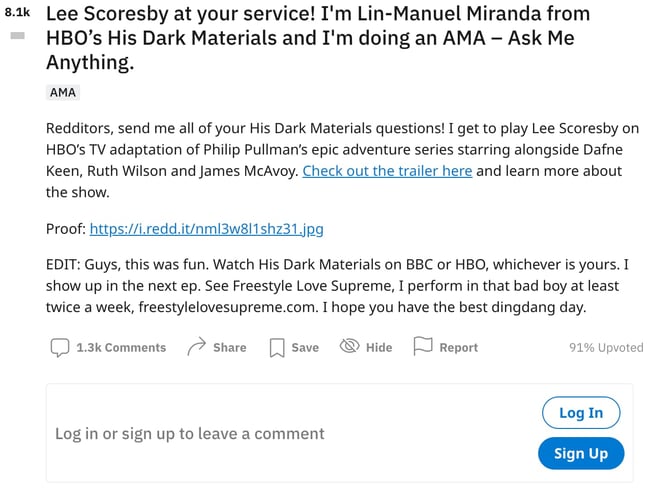650x493 pixels.
Task: Click the 91% Upvoted indicator
Action: click(x=606, y=348)
